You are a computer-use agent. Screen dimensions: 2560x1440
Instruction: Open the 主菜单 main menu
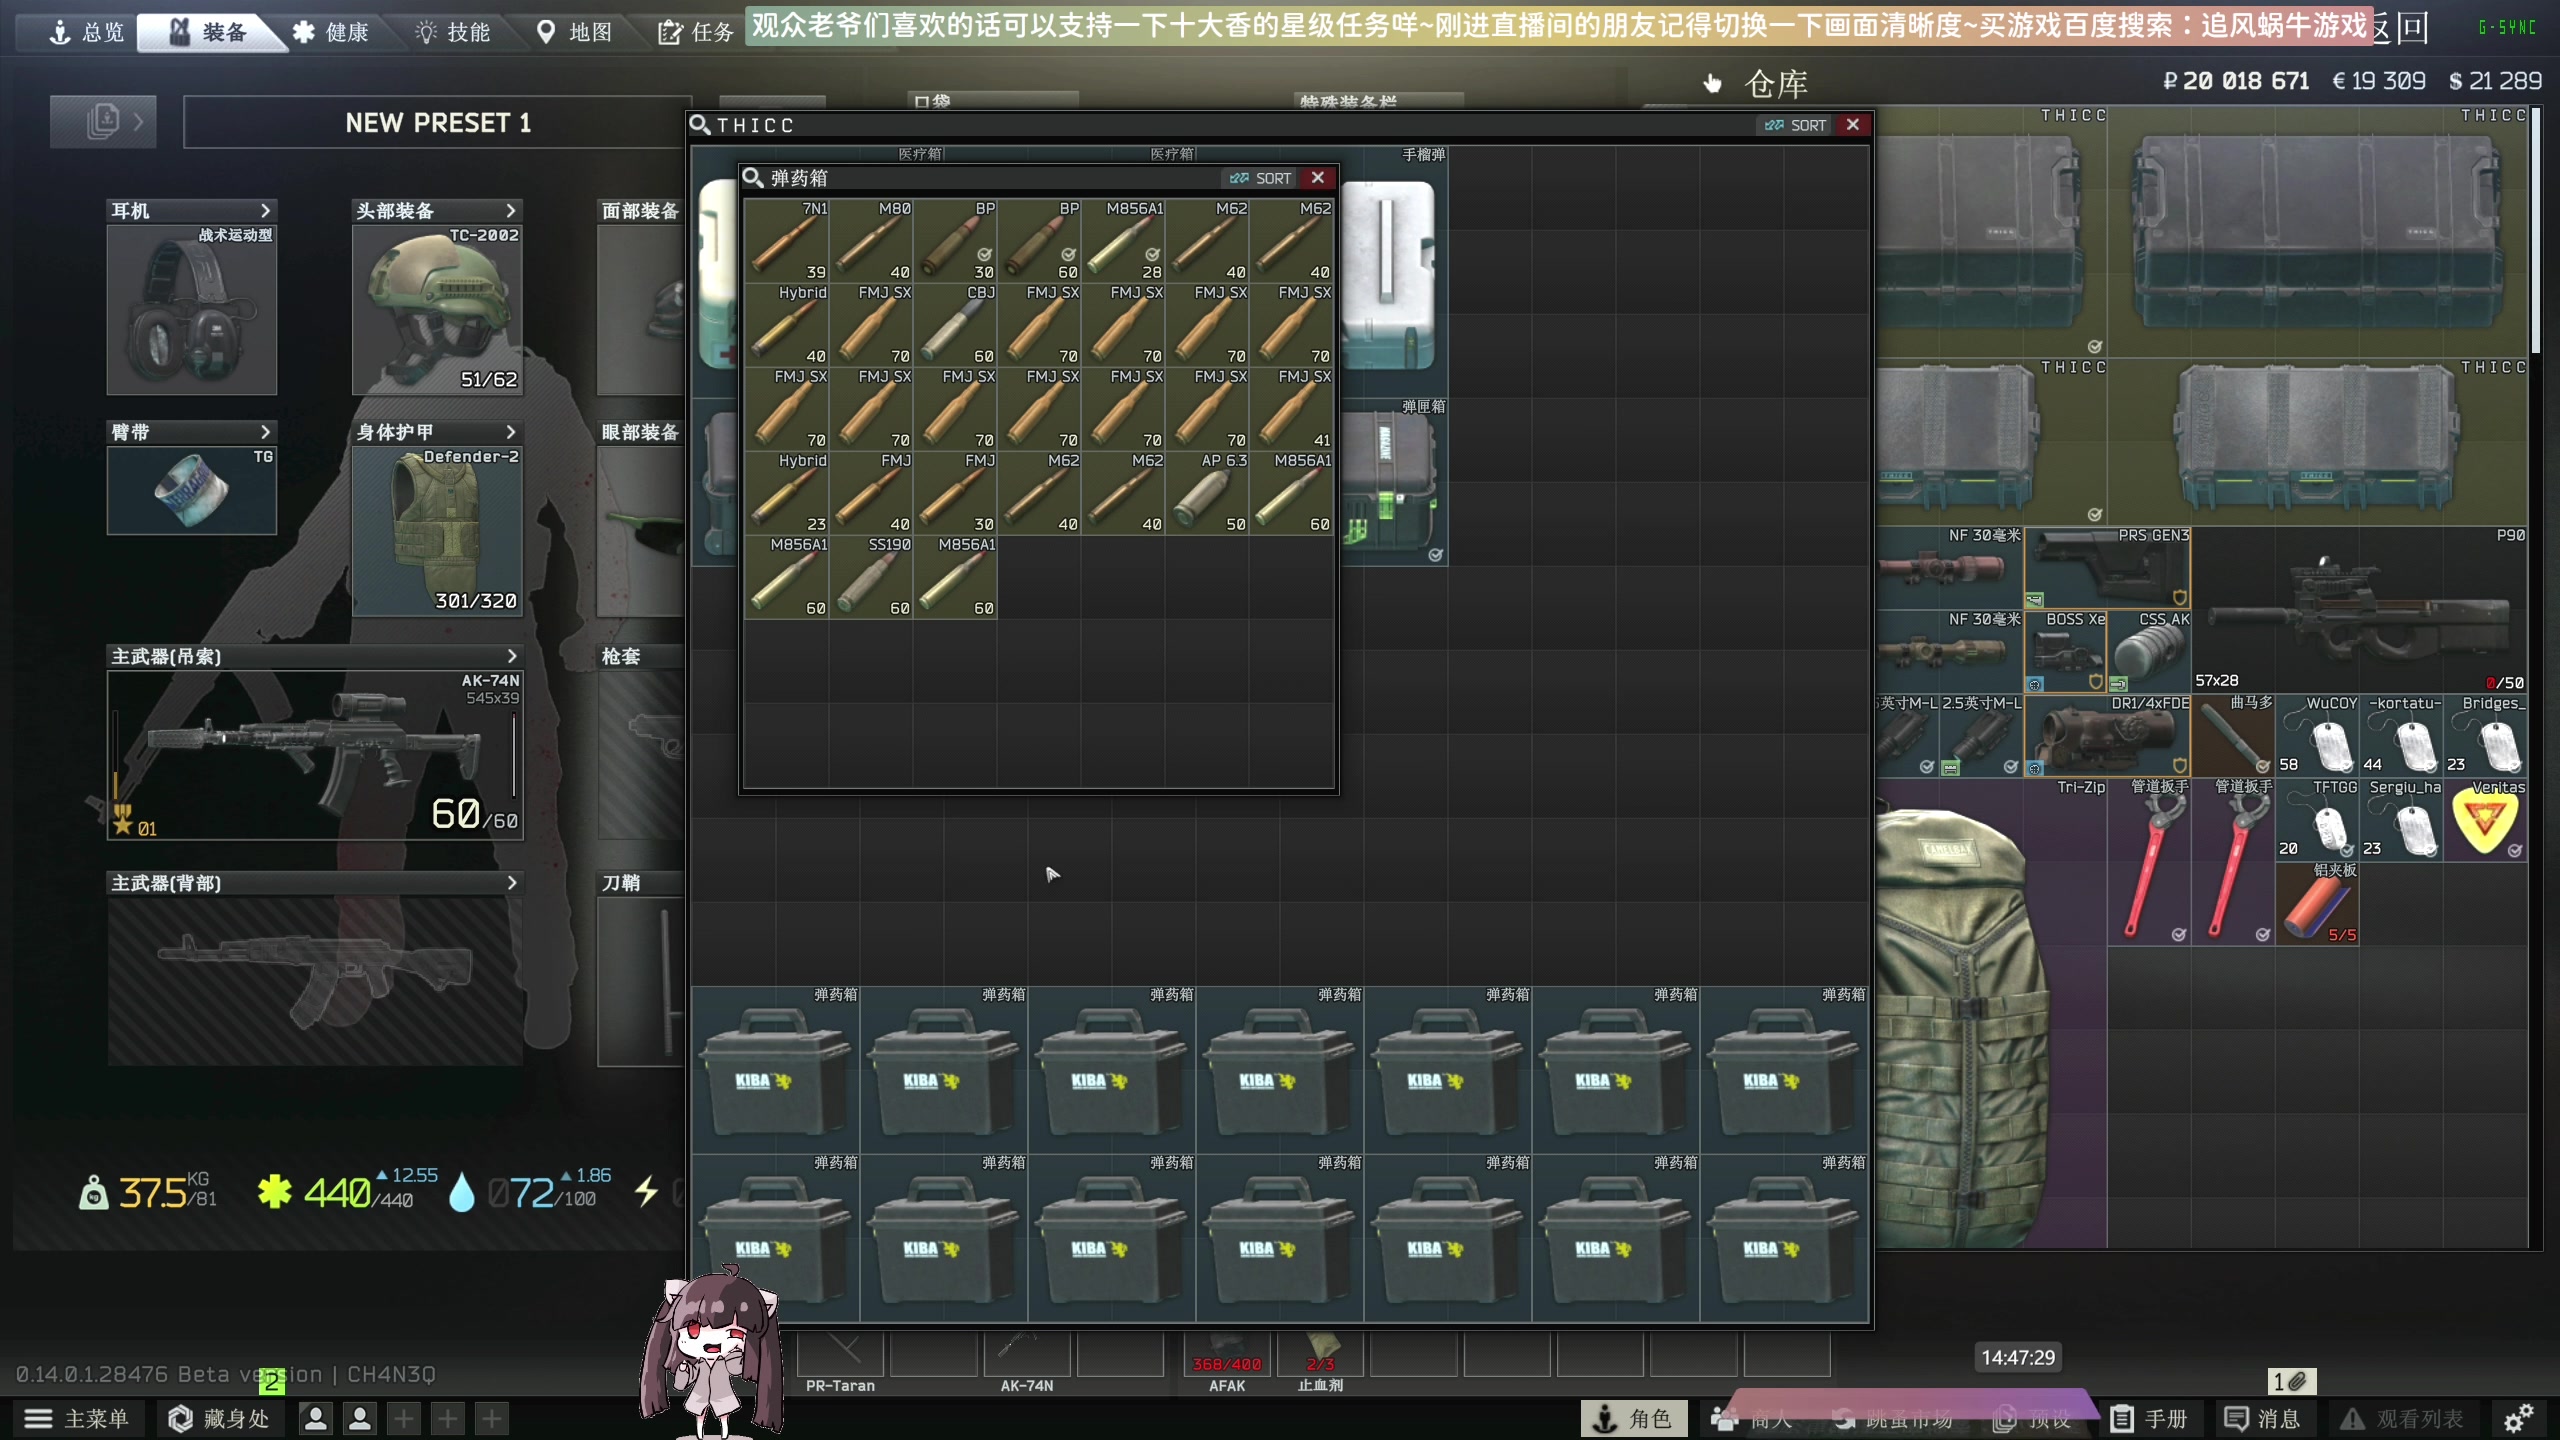point(77,1418)
